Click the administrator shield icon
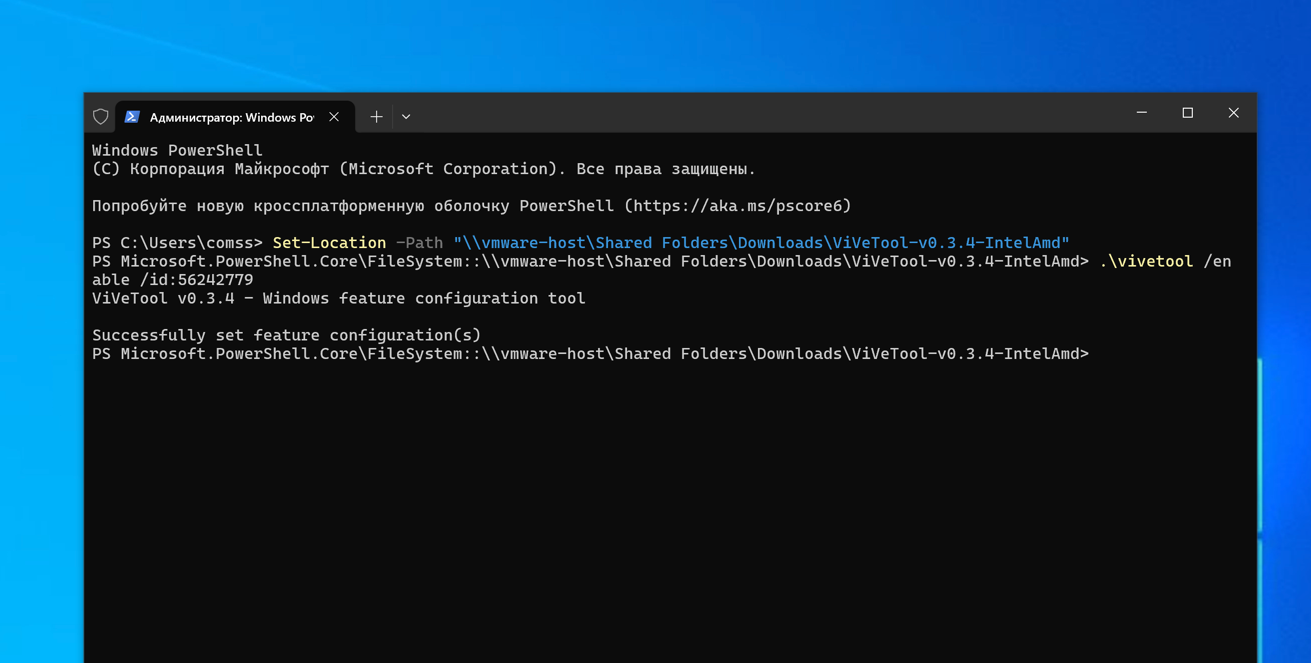This screenshot has height=663, width=1311. (101, 117)
